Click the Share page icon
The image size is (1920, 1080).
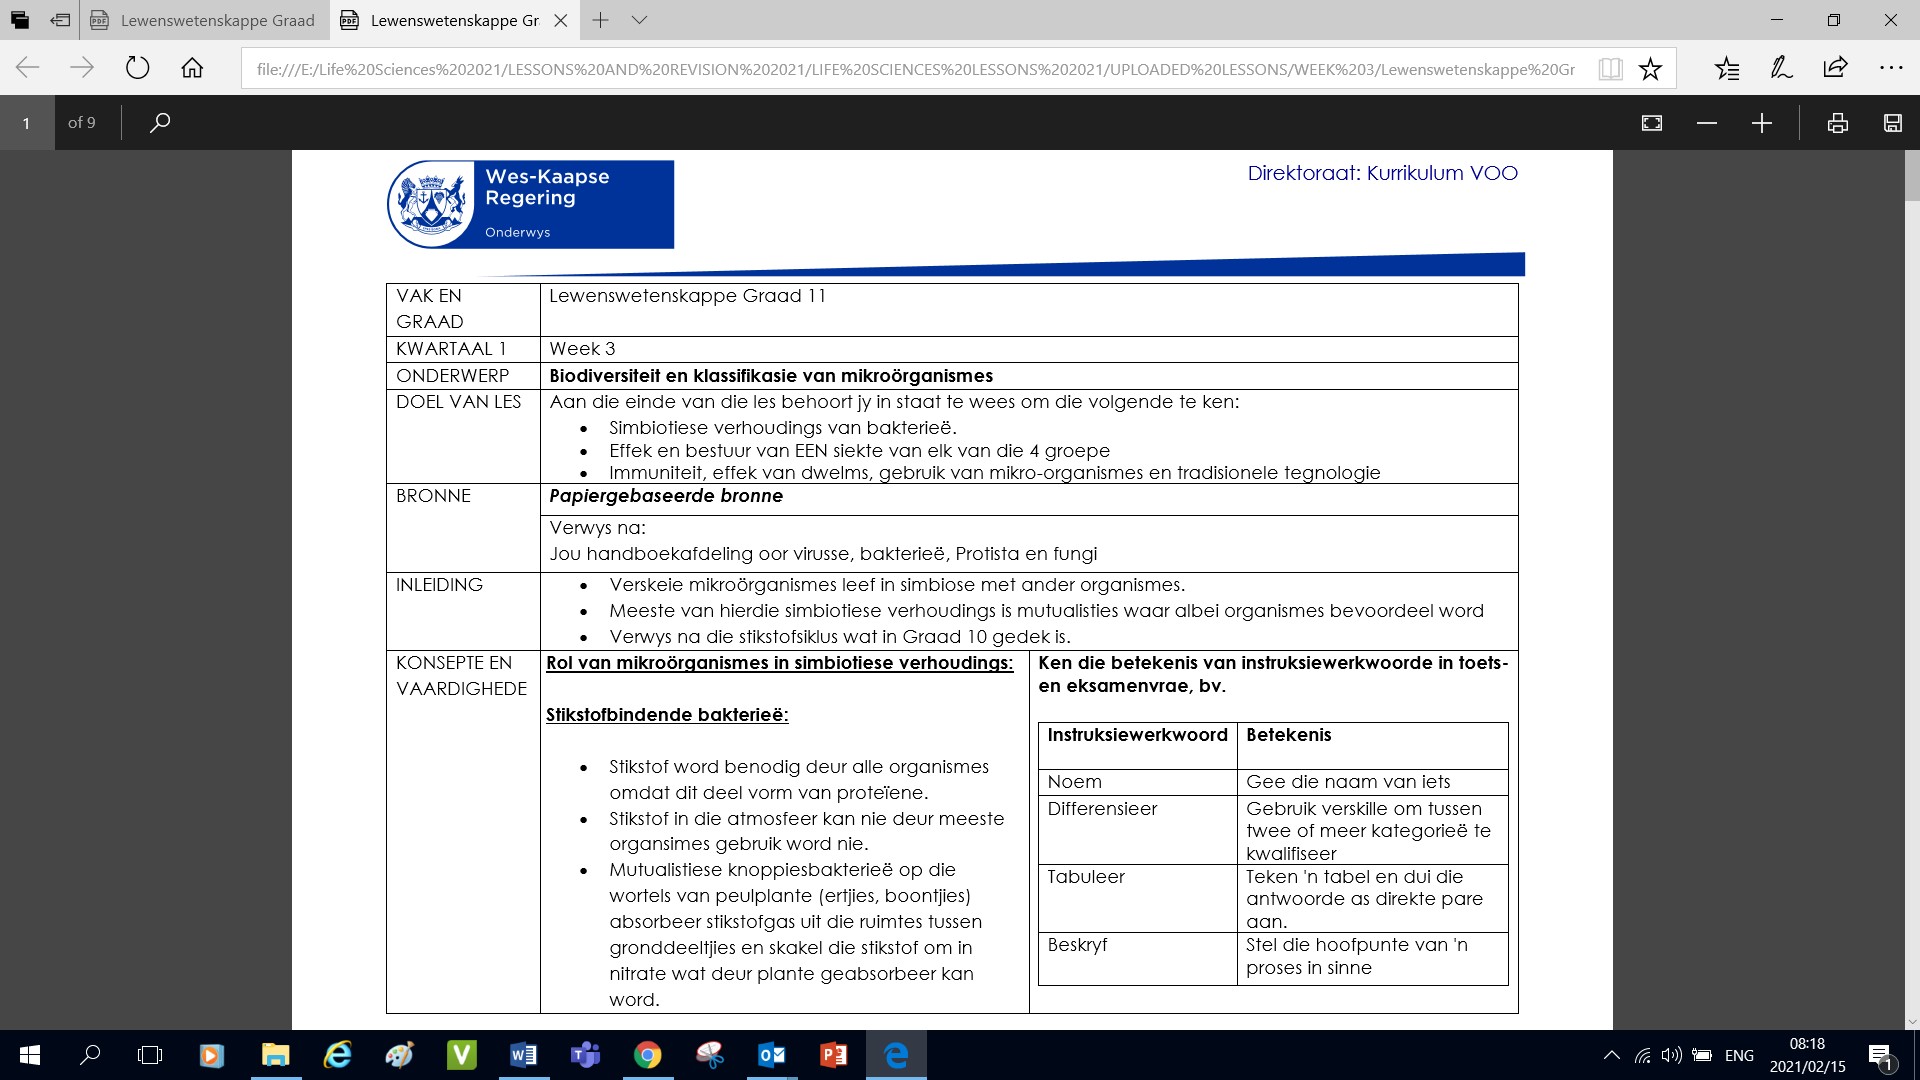coord(1835,68)
